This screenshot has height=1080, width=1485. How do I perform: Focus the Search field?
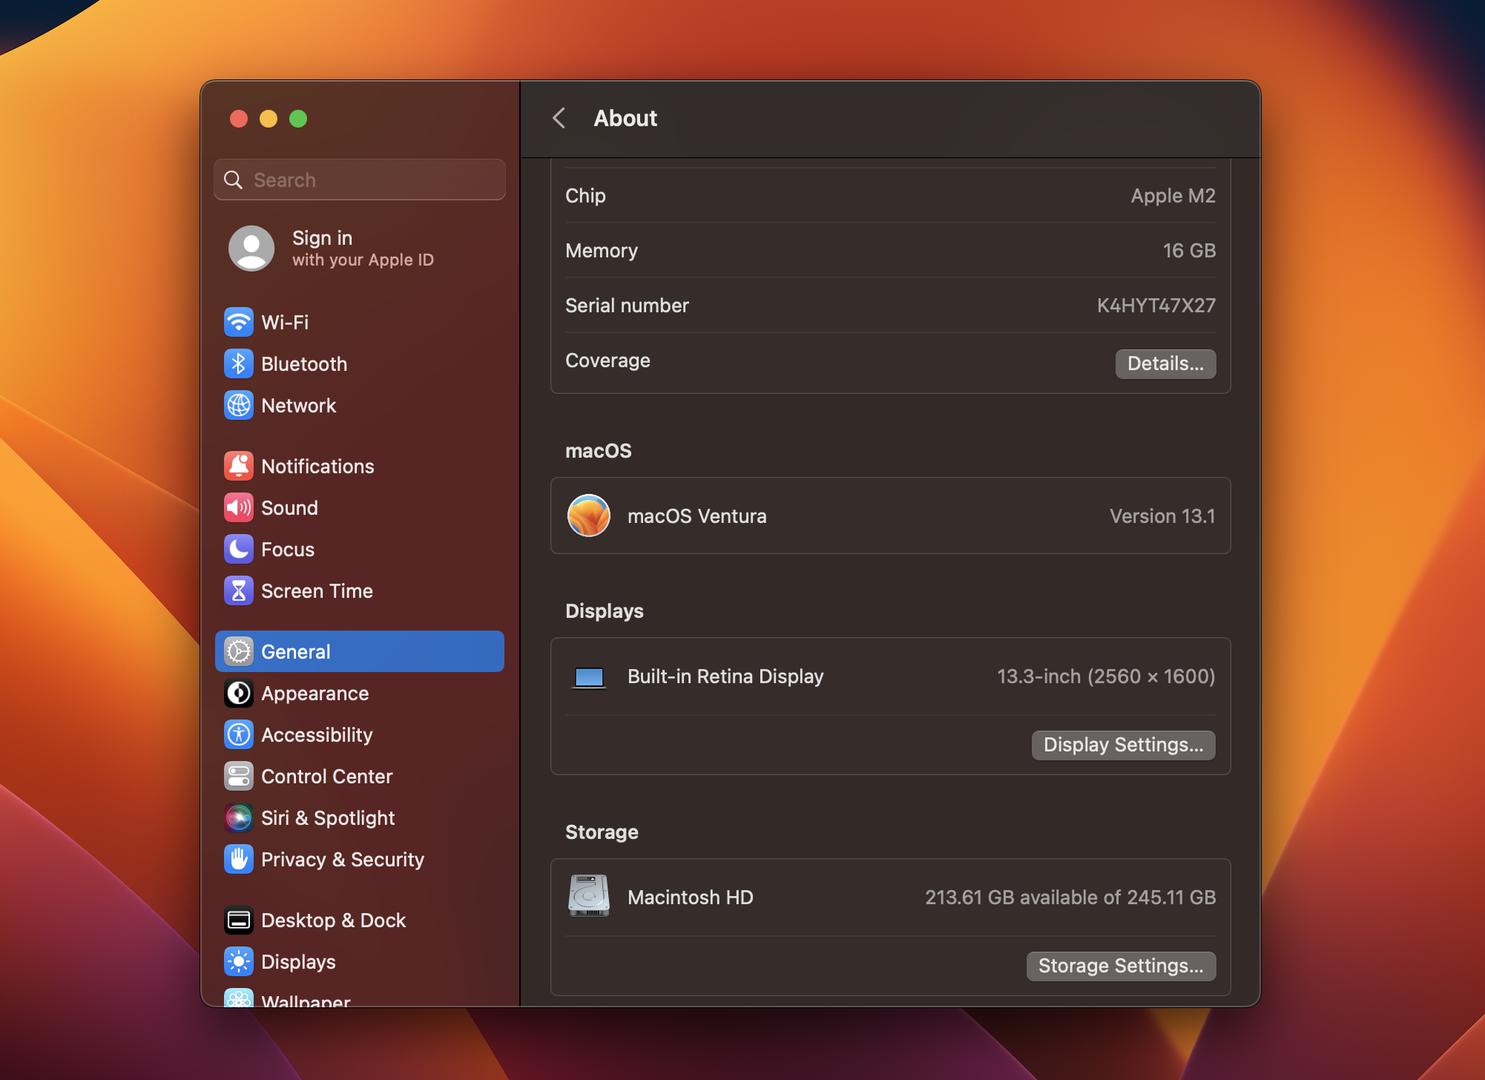[x=359, y=180]
